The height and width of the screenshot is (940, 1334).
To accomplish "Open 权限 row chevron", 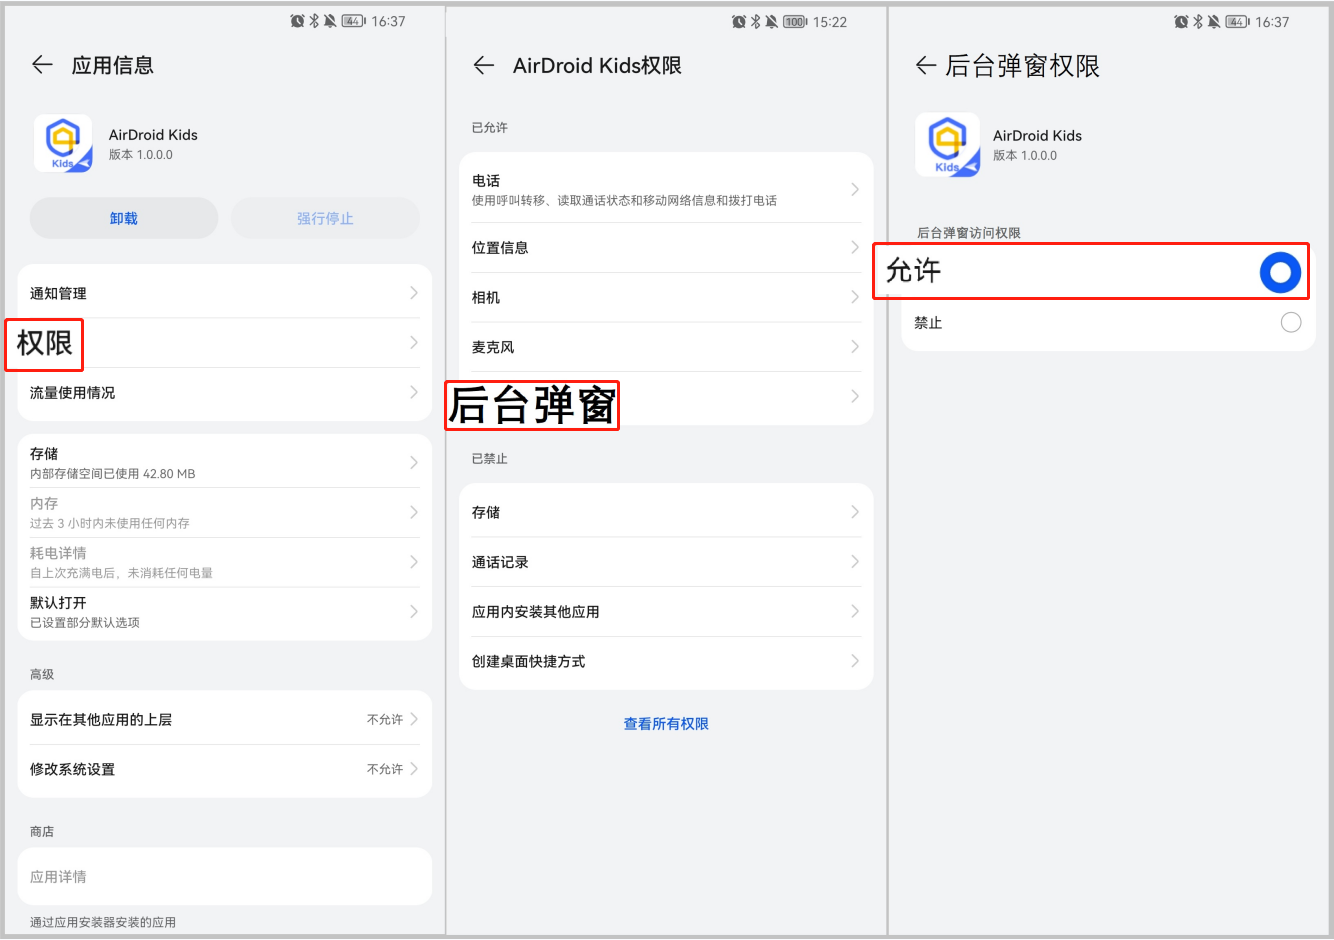I will 414,343.
